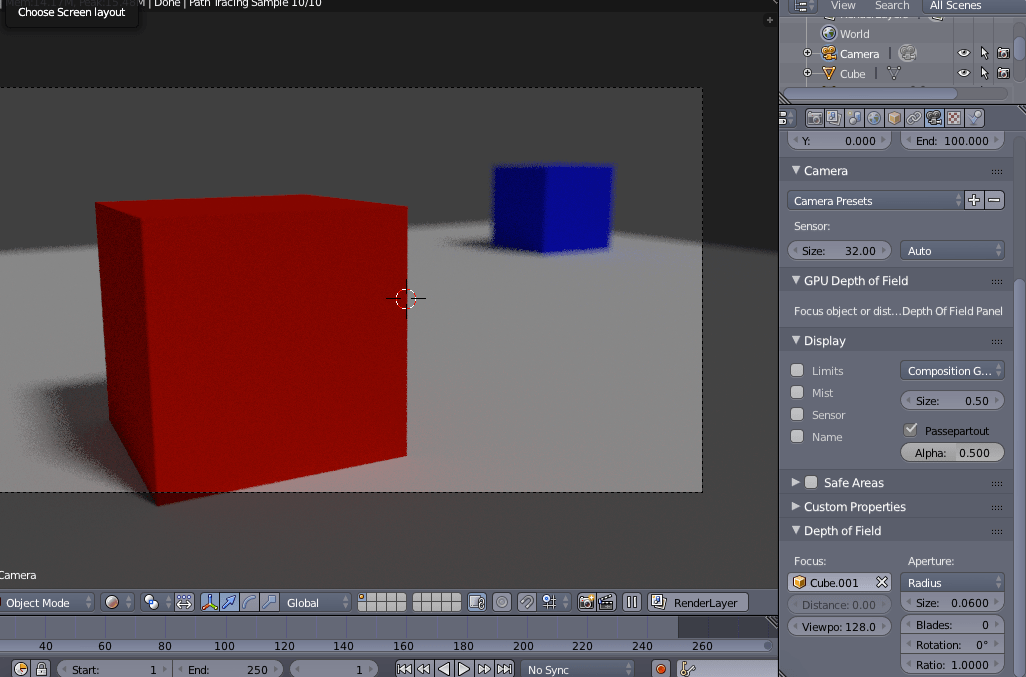
Task: Open the Scene properties tab
Action: point(854,117)
